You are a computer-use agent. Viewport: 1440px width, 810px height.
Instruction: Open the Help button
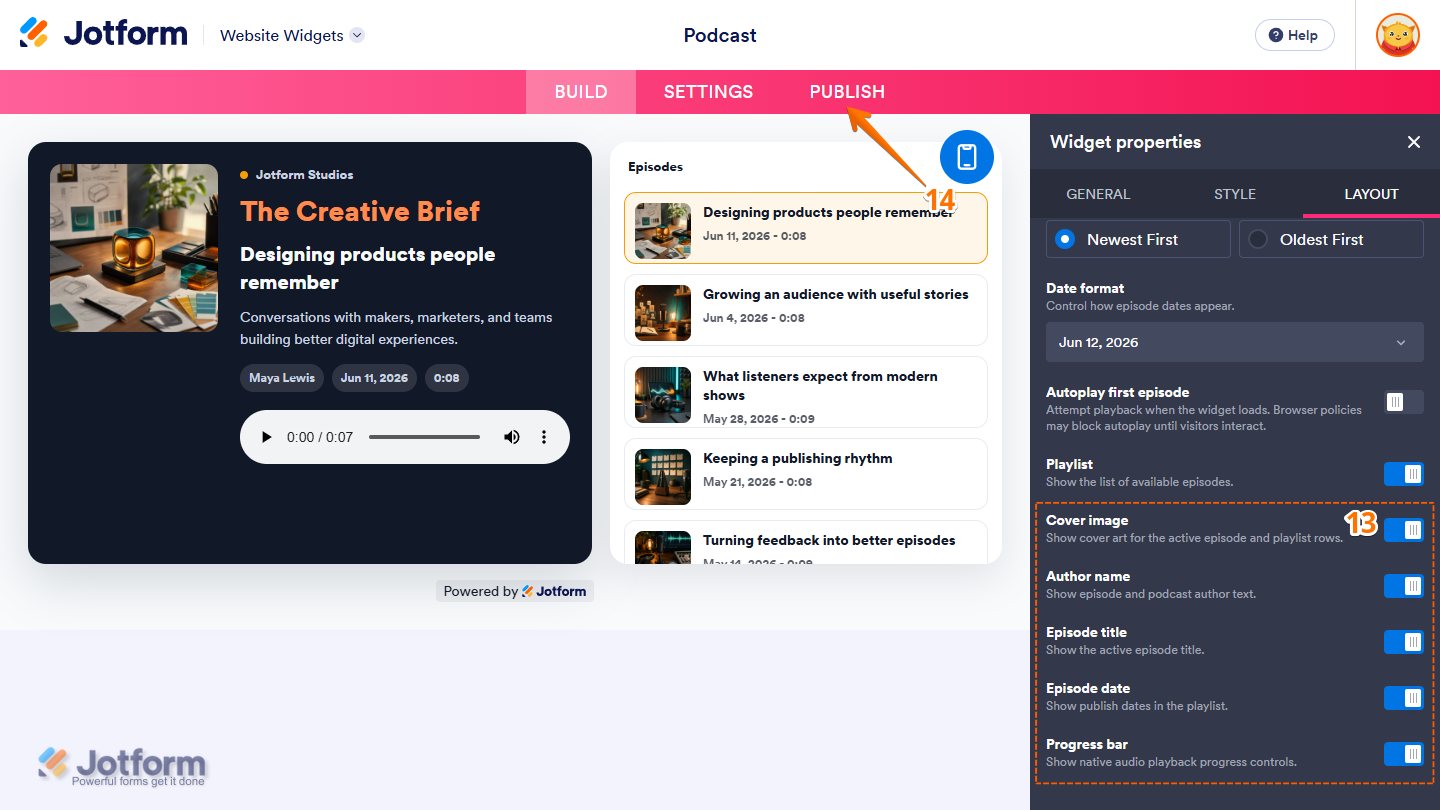tap(1294, 35)
